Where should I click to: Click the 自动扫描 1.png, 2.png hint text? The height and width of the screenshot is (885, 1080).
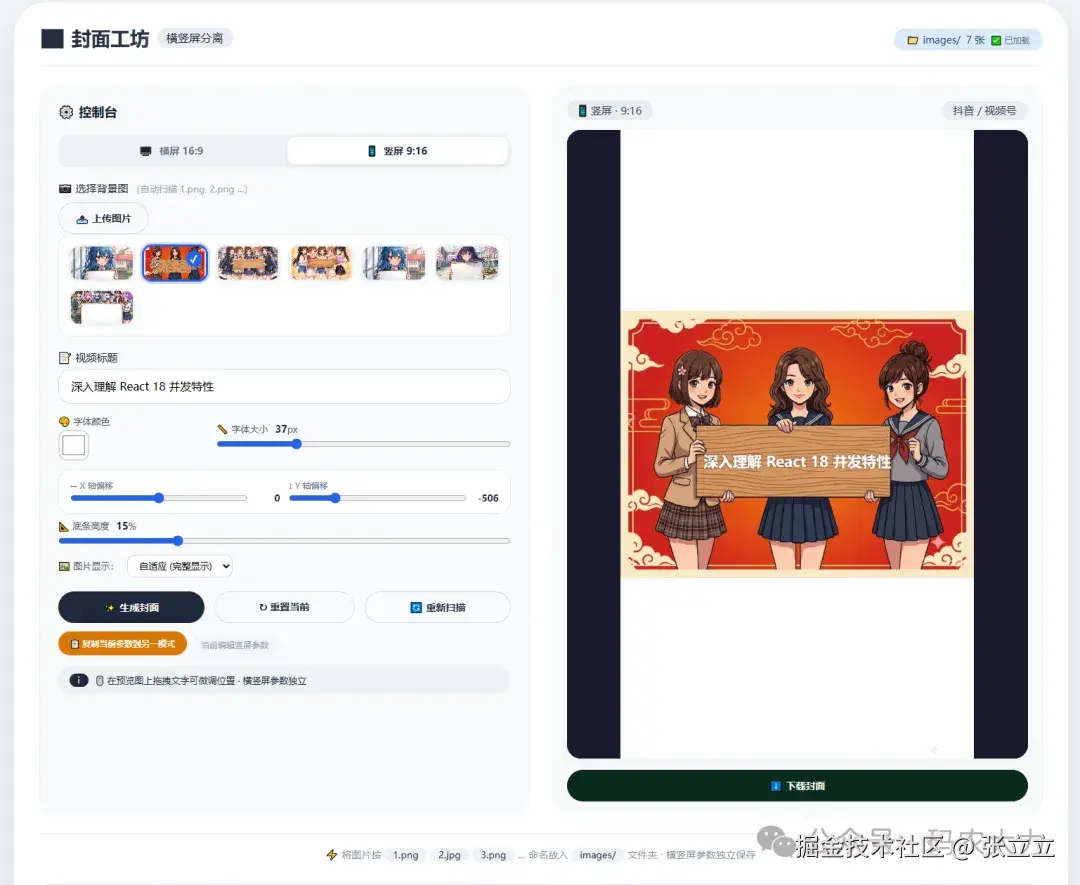click(x=191, y=189)
